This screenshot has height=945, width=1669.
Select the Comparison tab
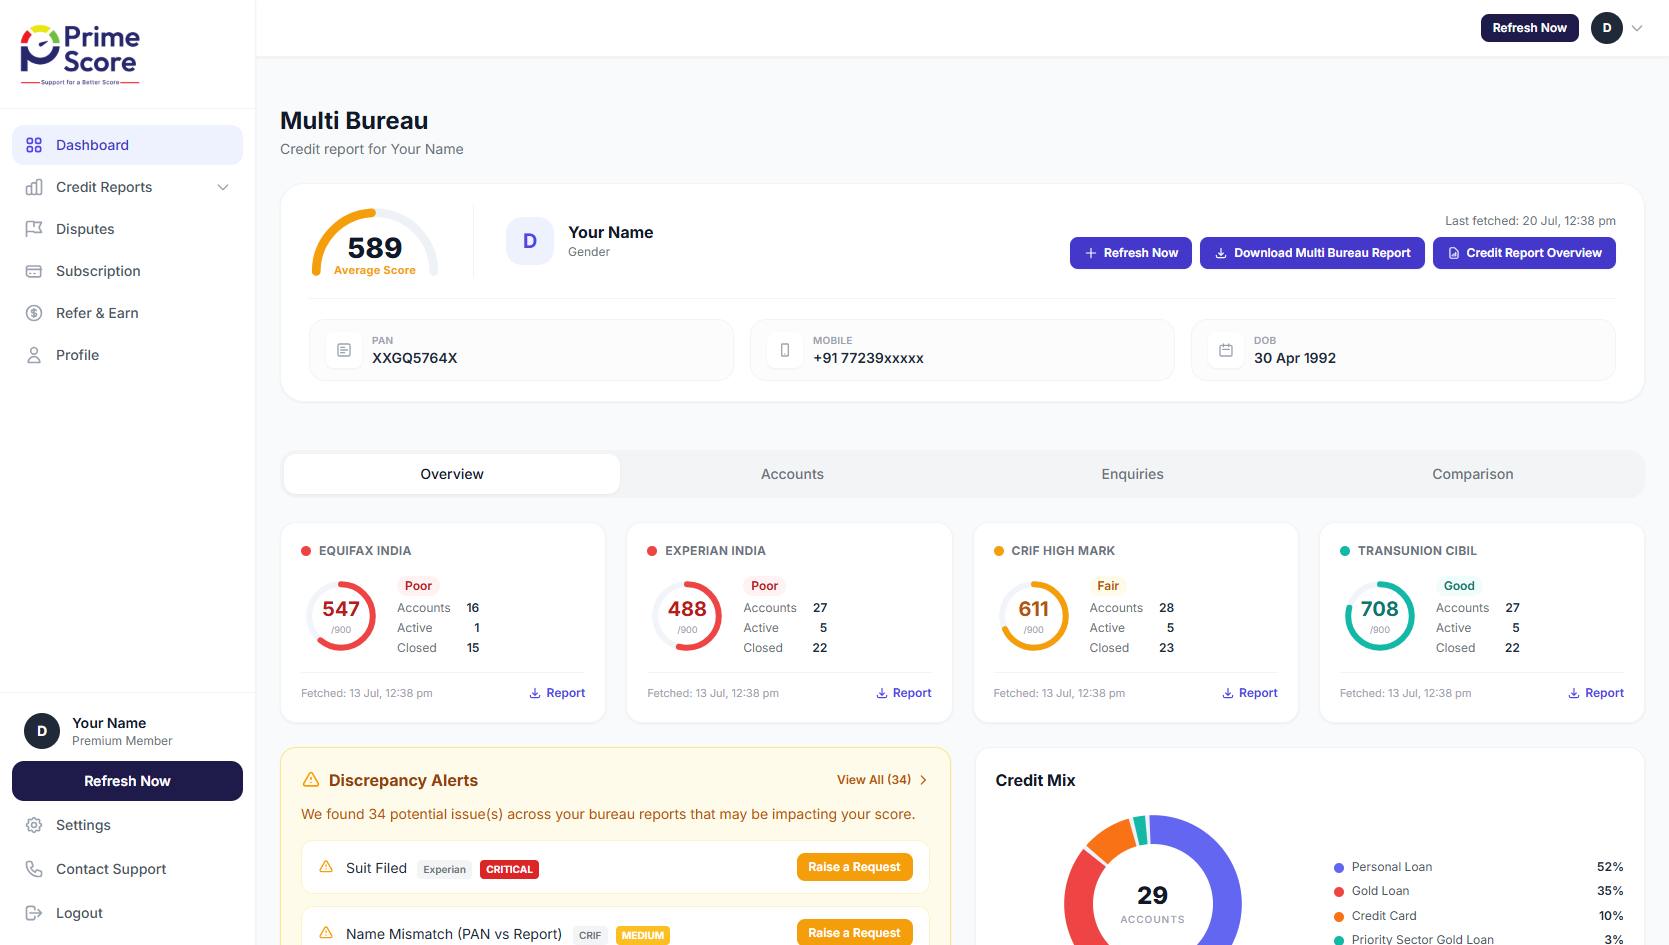click(1473, 474)
